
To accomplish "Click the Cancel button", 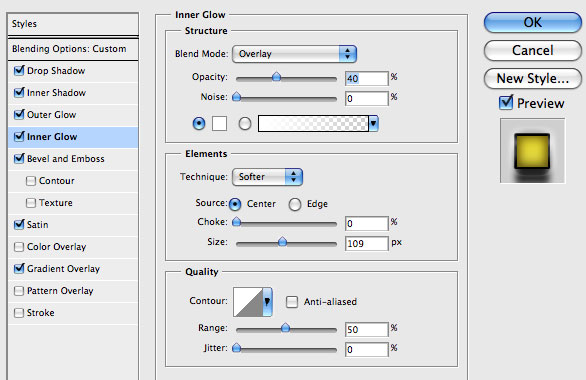I will [x=533, y=50].
